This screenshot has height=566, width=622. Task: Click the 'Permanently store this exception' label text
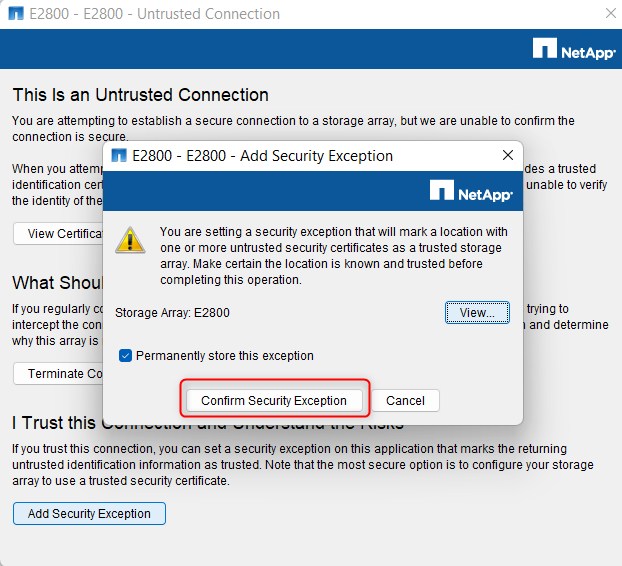(x=225, y=356)
